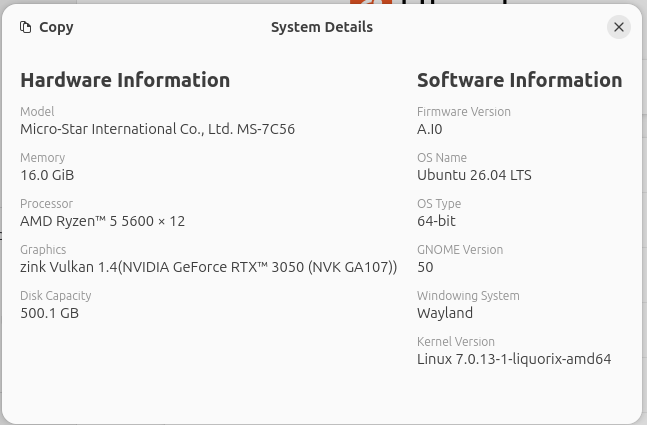Click the OS Type value 64-bit
Image resolution: width=647 pixels, height=425 pixels.
[436, 221]
